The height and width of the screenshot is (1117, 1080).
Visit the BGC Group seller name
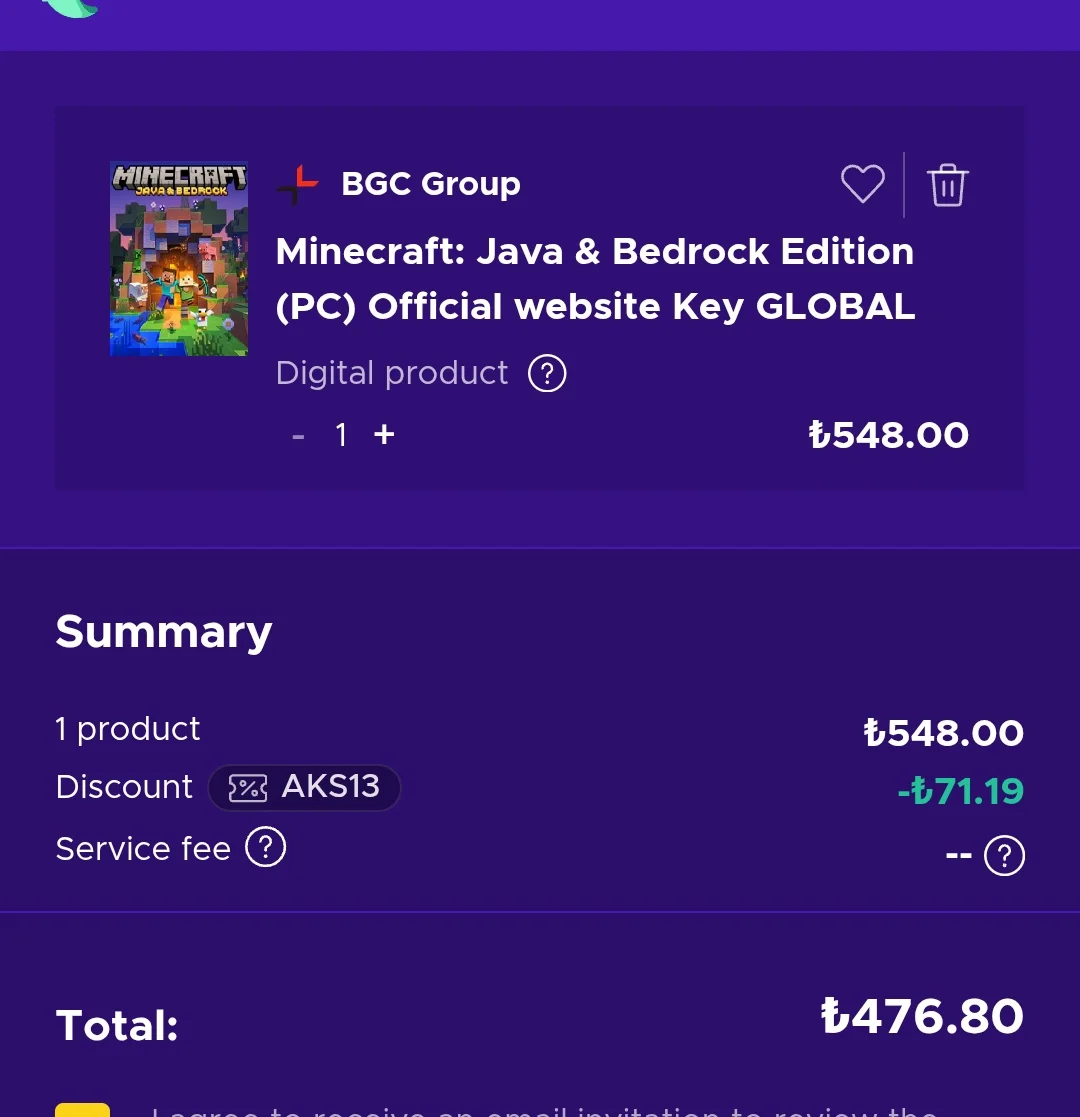tap(431, 184)
